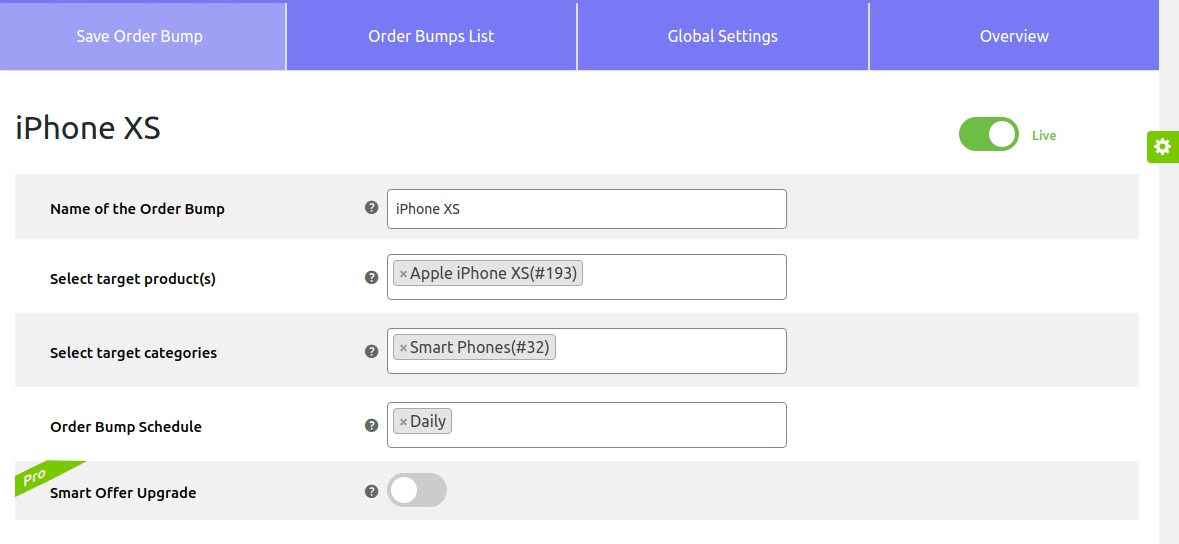Open the target products select box
Image resolution: width=1179 pixels, height=544 pixels.
click(680, 277)
